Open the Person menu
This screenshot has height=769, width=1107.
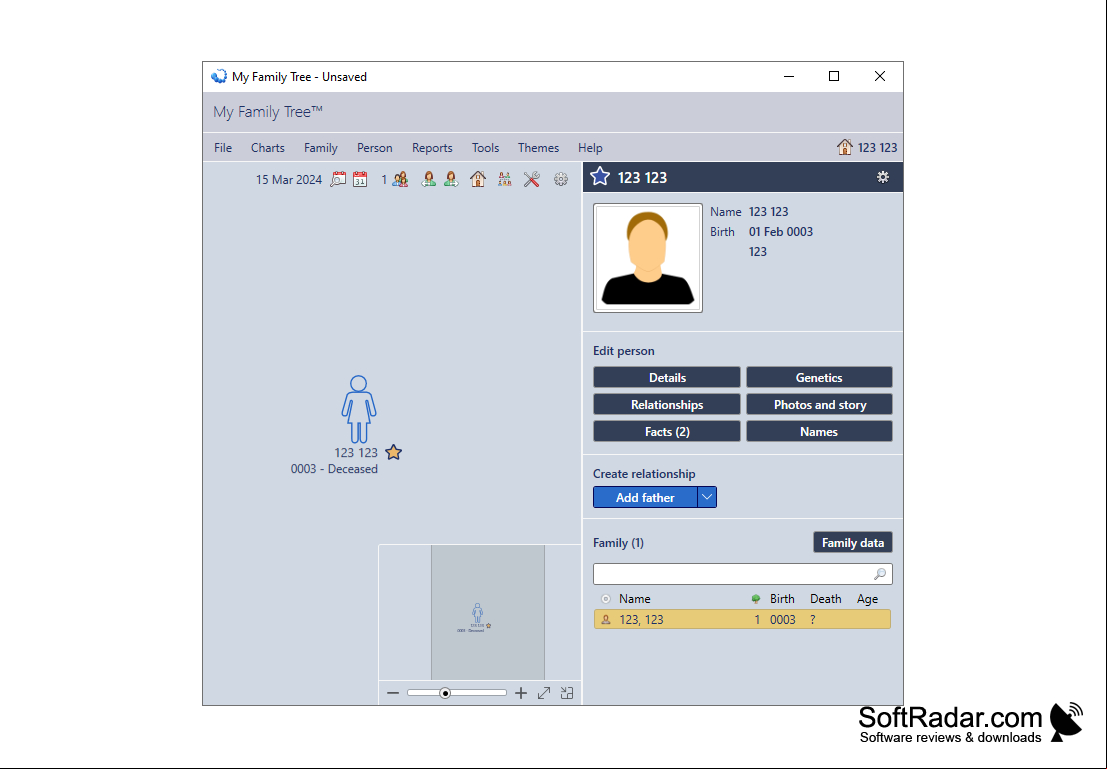pyautogui.click(x=374, y=148)
